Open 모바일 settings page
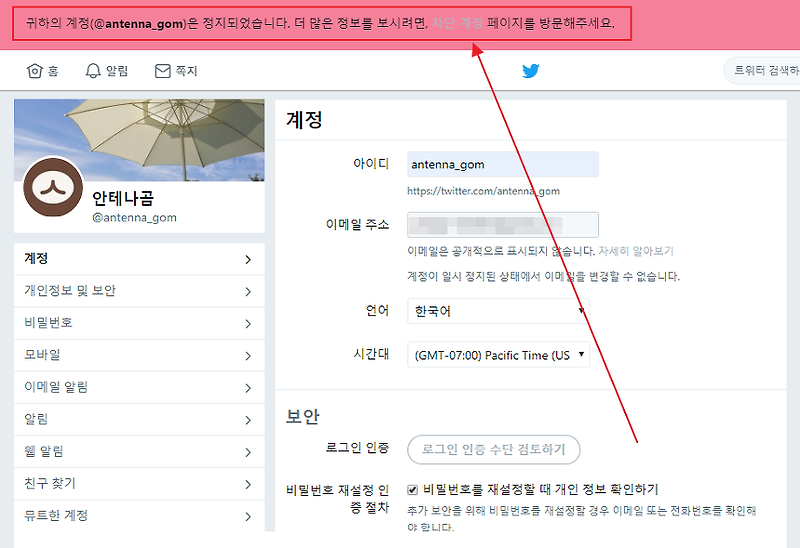Image resolution: width=800 pixels, height=548 pixels. pyautogui.click(x=139, y=355)
